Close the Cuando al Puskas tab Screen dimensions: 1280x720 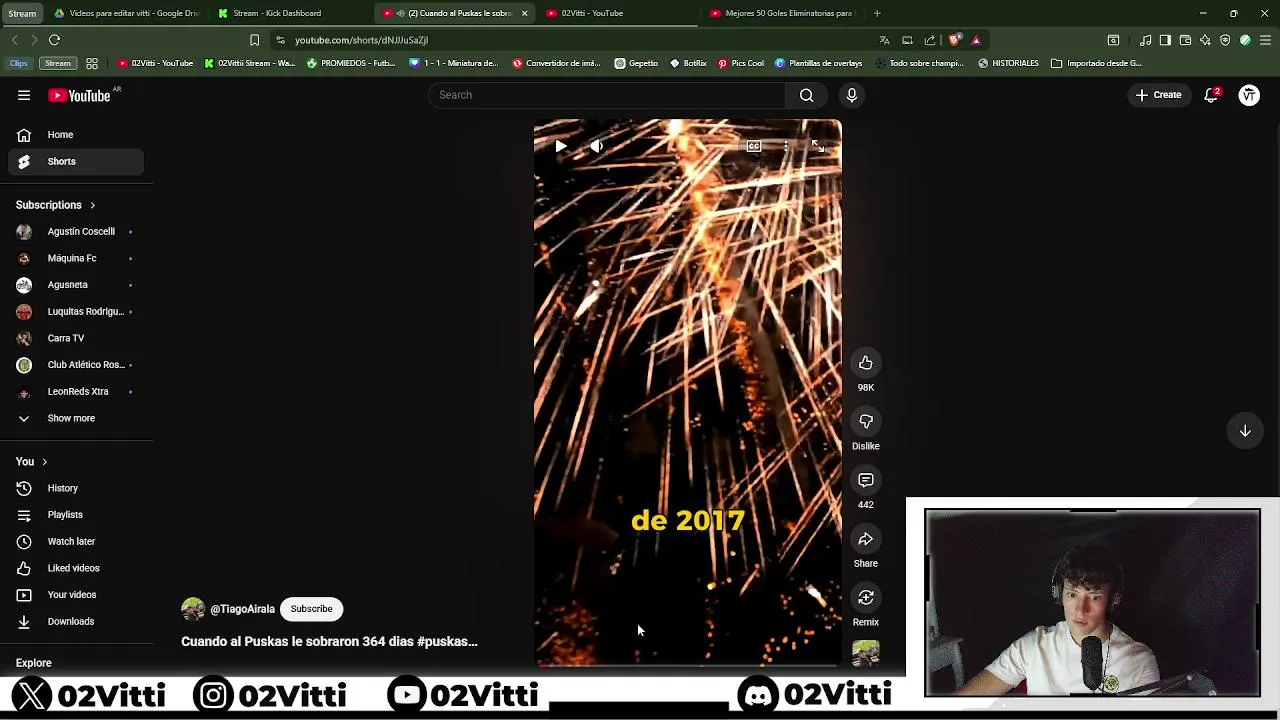pos(525,13)
